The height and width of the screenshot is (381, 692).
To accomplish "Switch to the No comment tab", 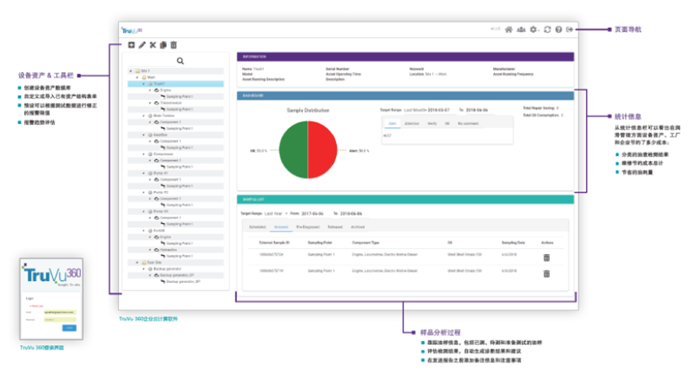I will pos(468,124).
